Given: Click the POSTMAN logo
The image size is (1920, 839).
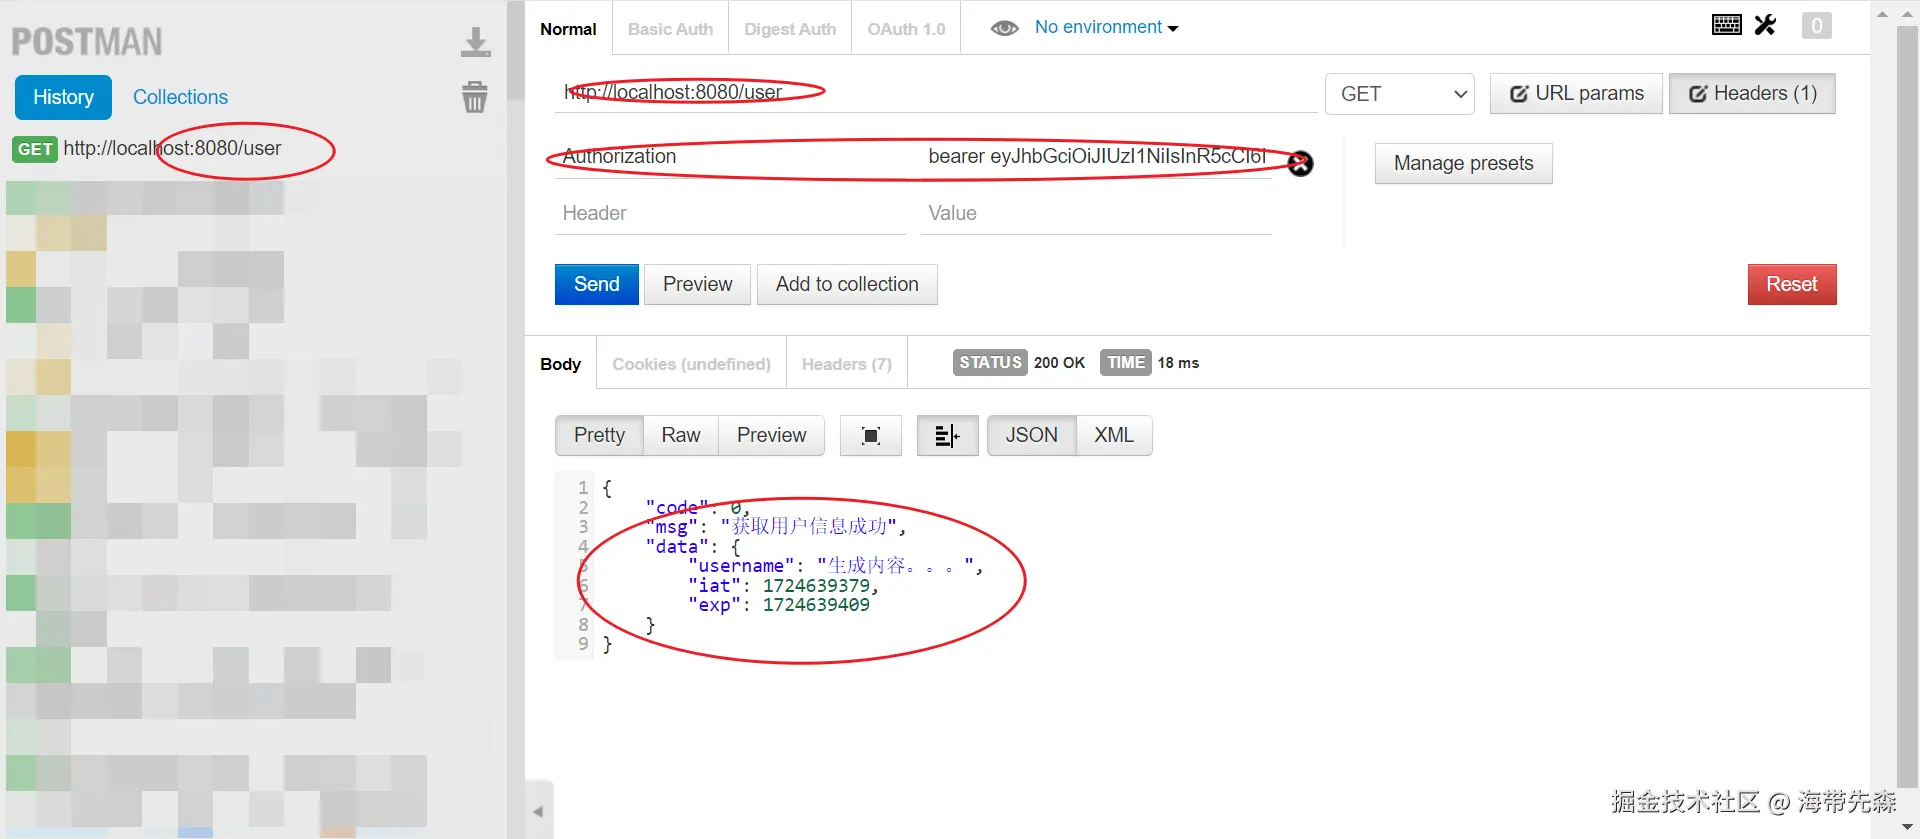Looking at the screenshot, I should coord(87,42).
